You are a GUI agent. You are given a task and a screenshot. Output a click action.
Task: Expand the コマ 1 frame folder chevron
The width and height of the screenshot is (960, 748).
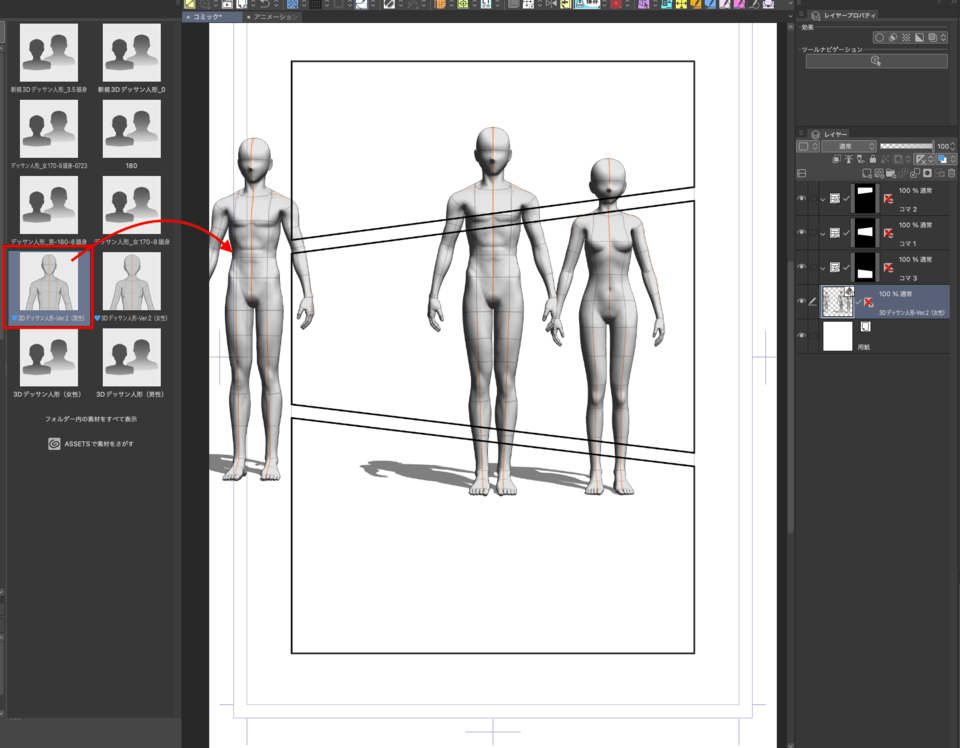(823, 233)
